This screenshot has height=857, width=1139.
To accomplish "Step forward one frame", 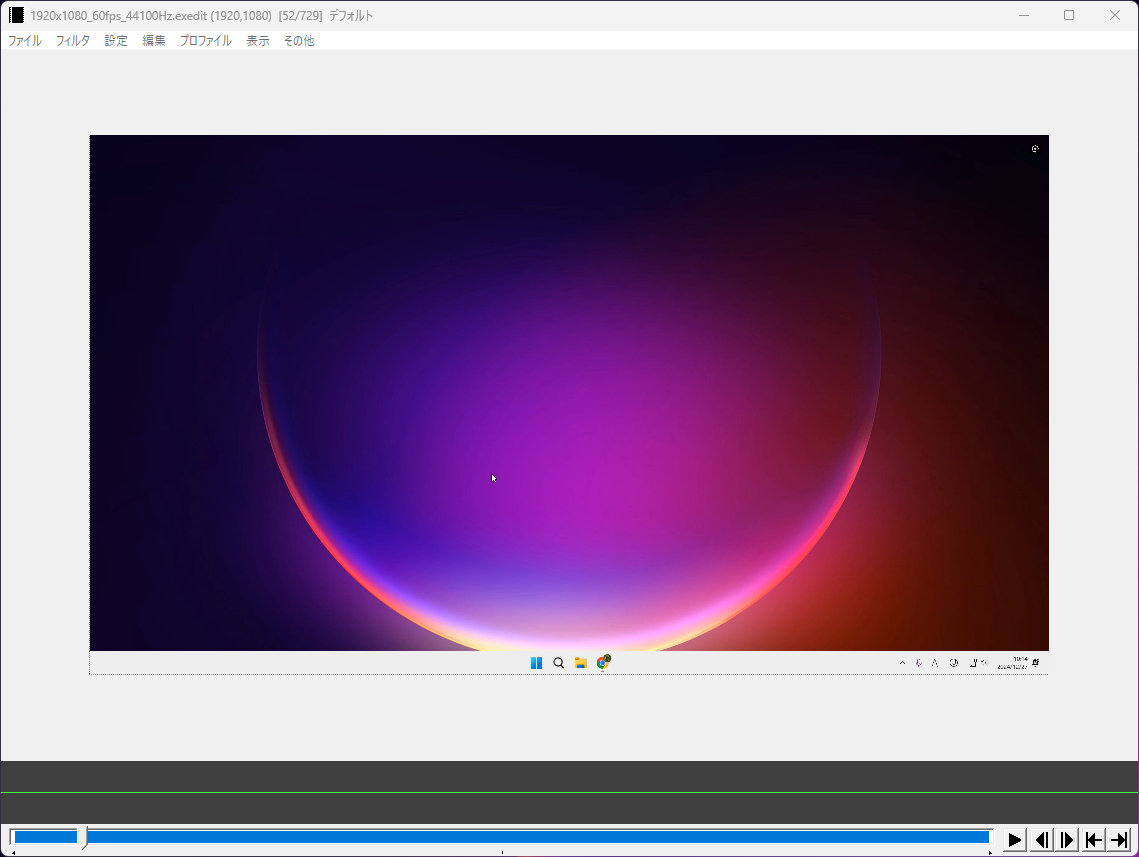I will point(1068,840).
